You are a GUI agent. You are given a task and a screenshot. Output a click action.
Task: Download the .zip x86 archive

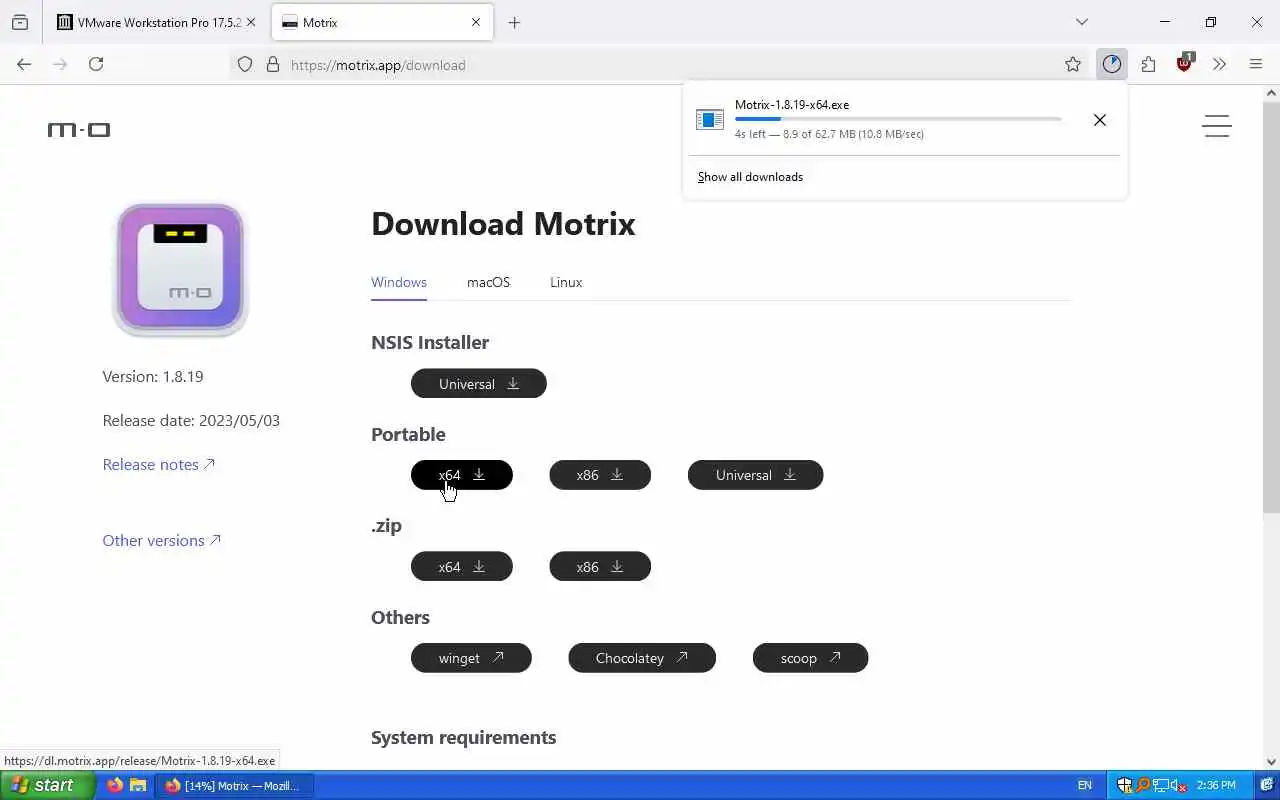(x=600, y=567)
